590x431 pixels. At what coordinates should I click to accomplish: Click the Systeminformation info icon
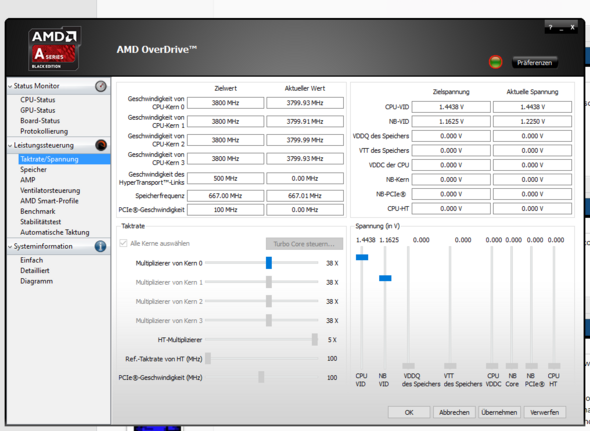pyautogui.click(x=100, y=246)
